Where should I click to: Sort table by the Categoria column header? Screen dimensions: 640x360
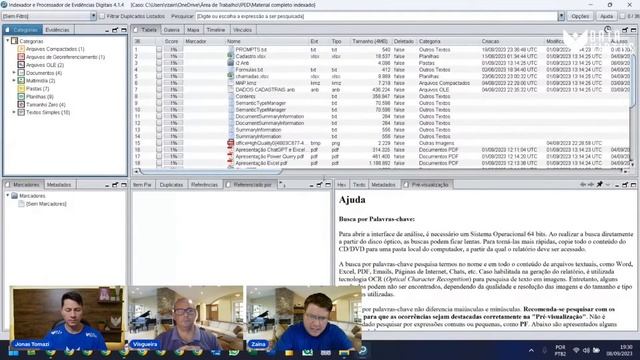coord(448,41)
